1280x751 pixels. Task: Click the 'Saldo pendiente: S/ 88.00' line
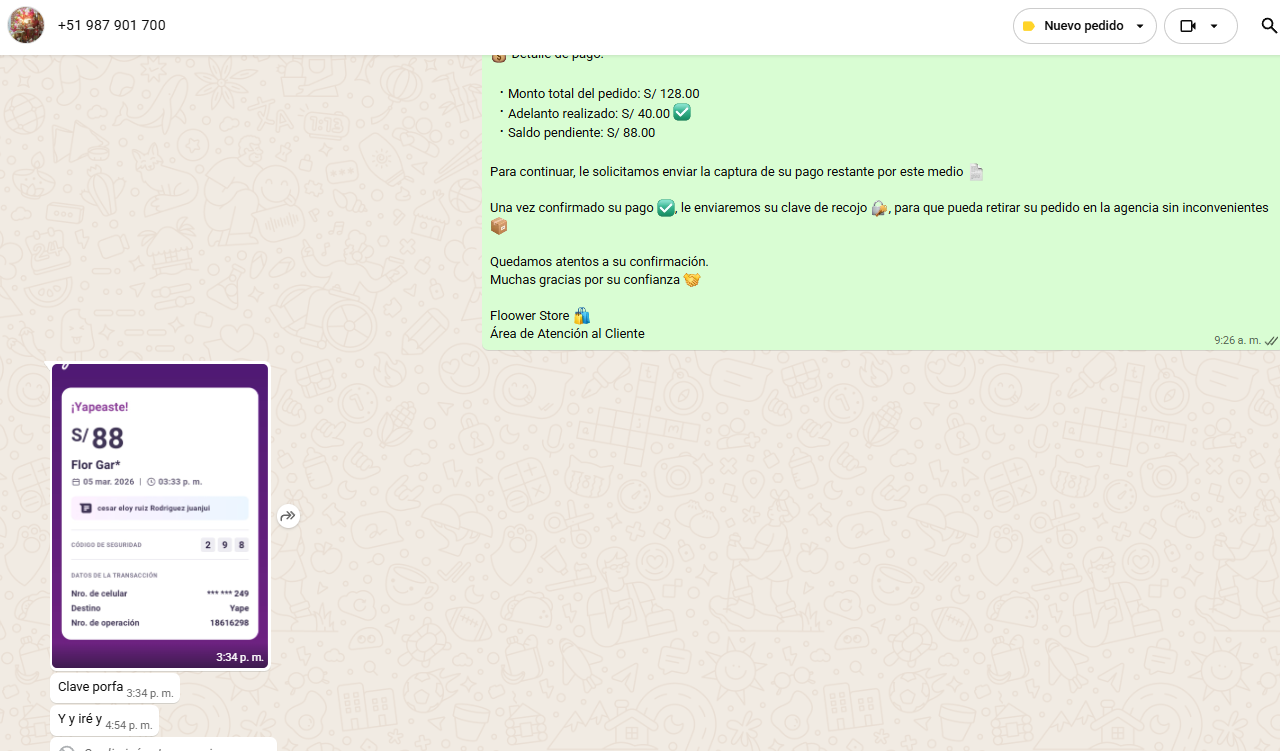[x=581, y=132]
